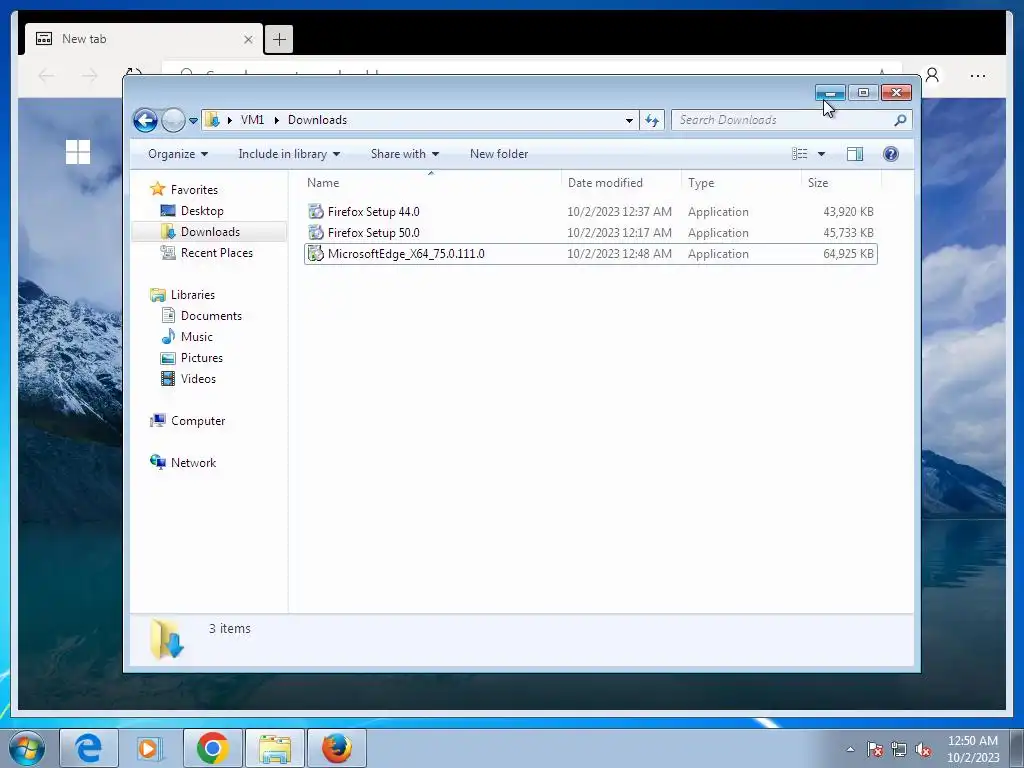Image resolution: width=1024 pixels, height=768 pixels.
Task: Open Windows Media Player from taskbar
Action: [x=150, y=748]
